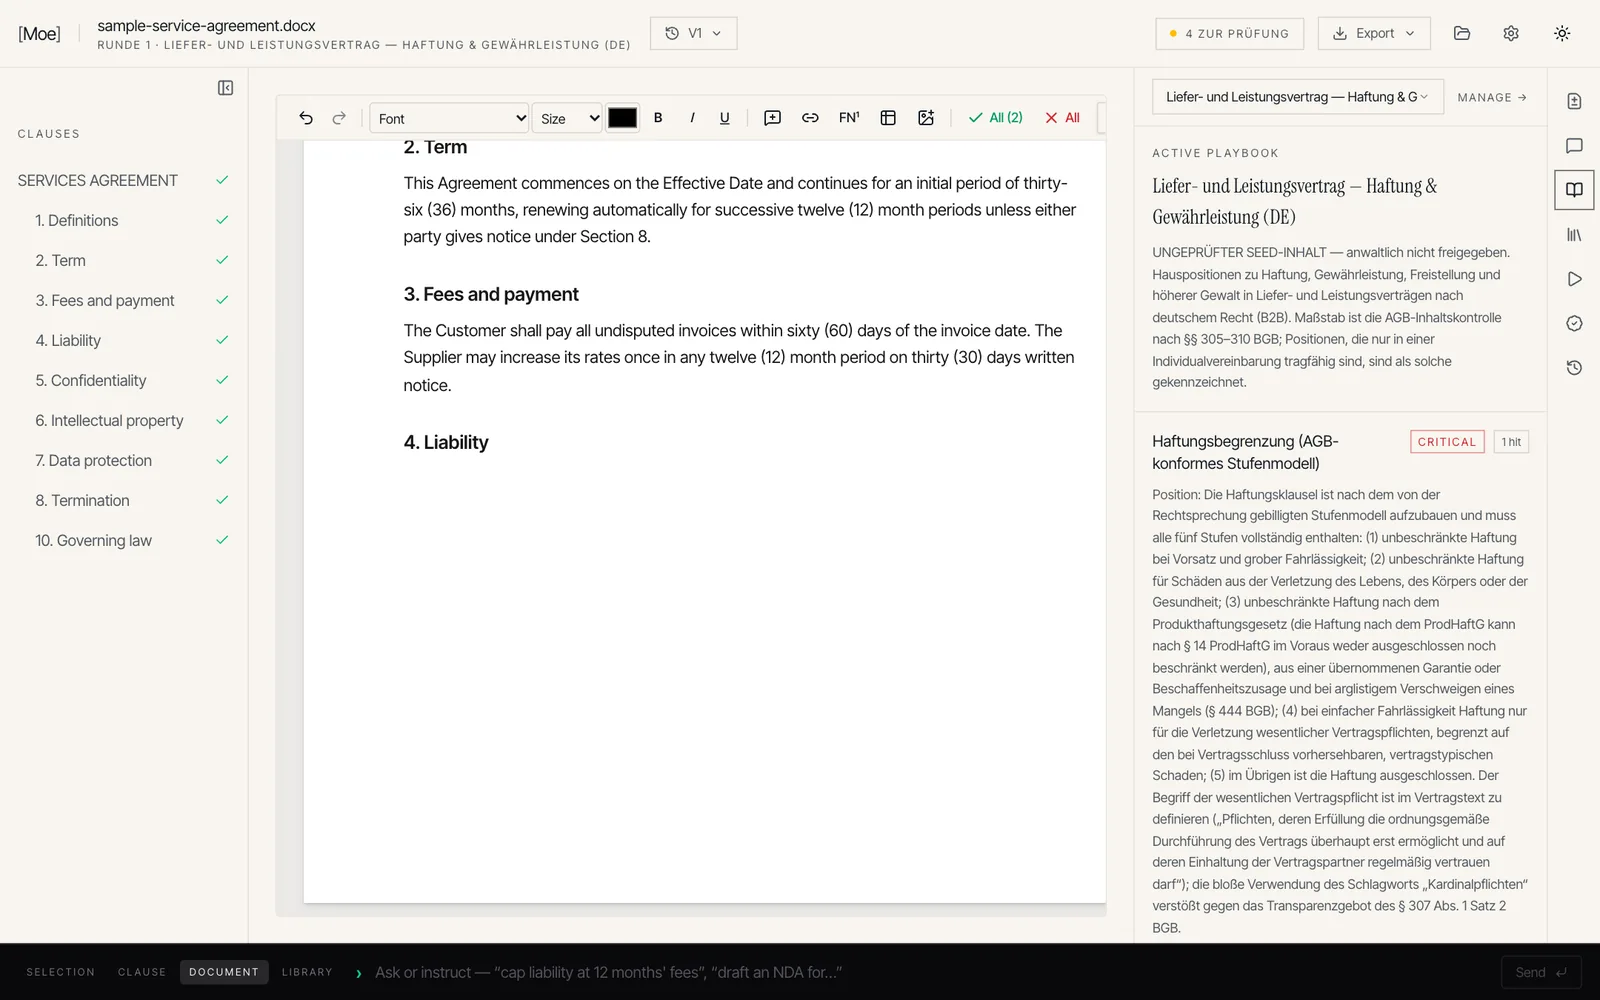Open the library shelves icon panel
Viewport: 1600px width, 1000px height.
coord(1574,235)
